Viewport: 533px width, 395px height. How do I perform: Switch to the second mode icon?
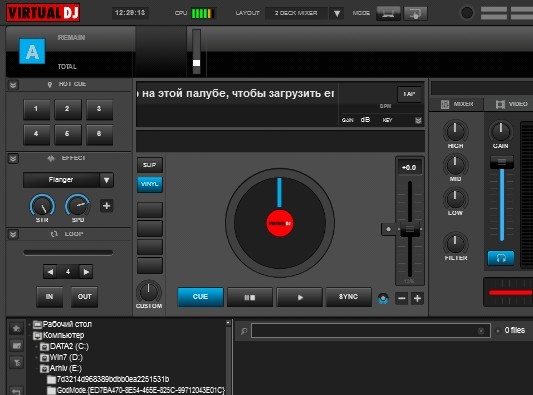pyautogui.click(x=415, y=14)
